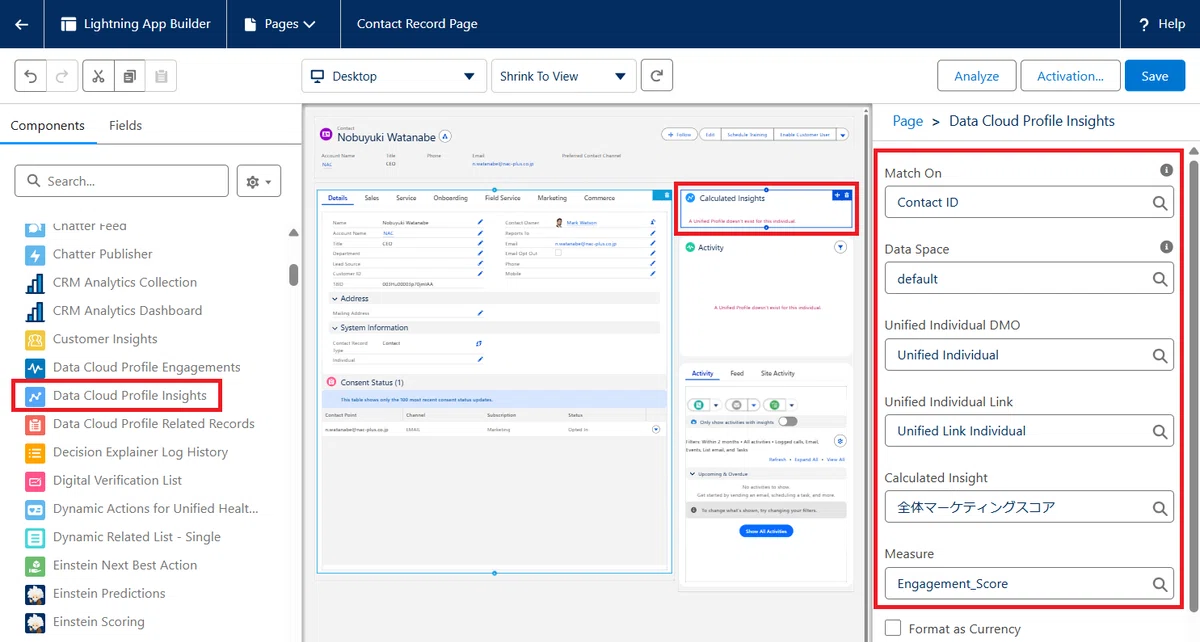Open the Unified Individual Link lookup

[x=1029, y=431]
